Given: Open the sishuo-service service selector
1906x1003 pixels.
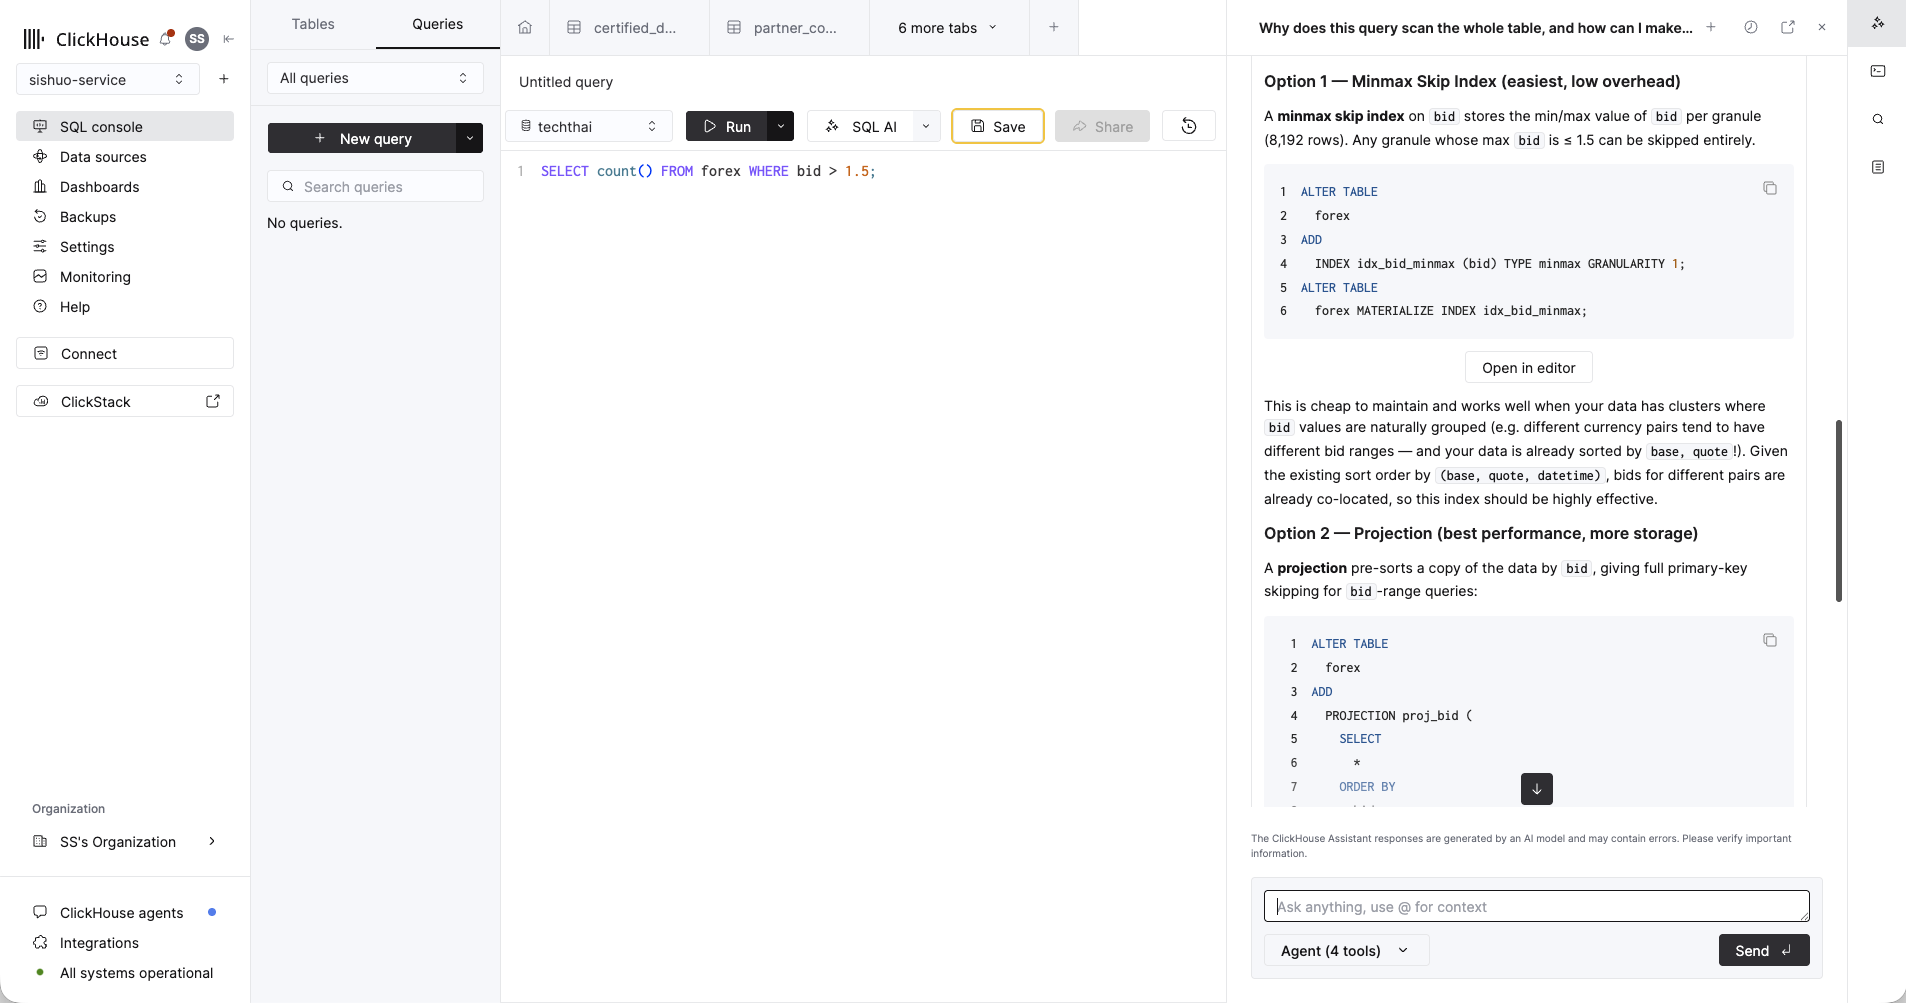Looking at the screenshot, I should coord(108,79).
